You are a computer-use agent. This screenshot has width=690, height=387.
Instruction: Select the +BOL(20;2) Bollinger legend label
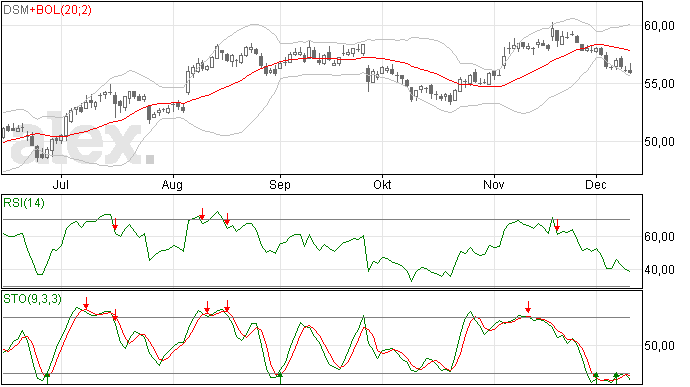point(61,10)
